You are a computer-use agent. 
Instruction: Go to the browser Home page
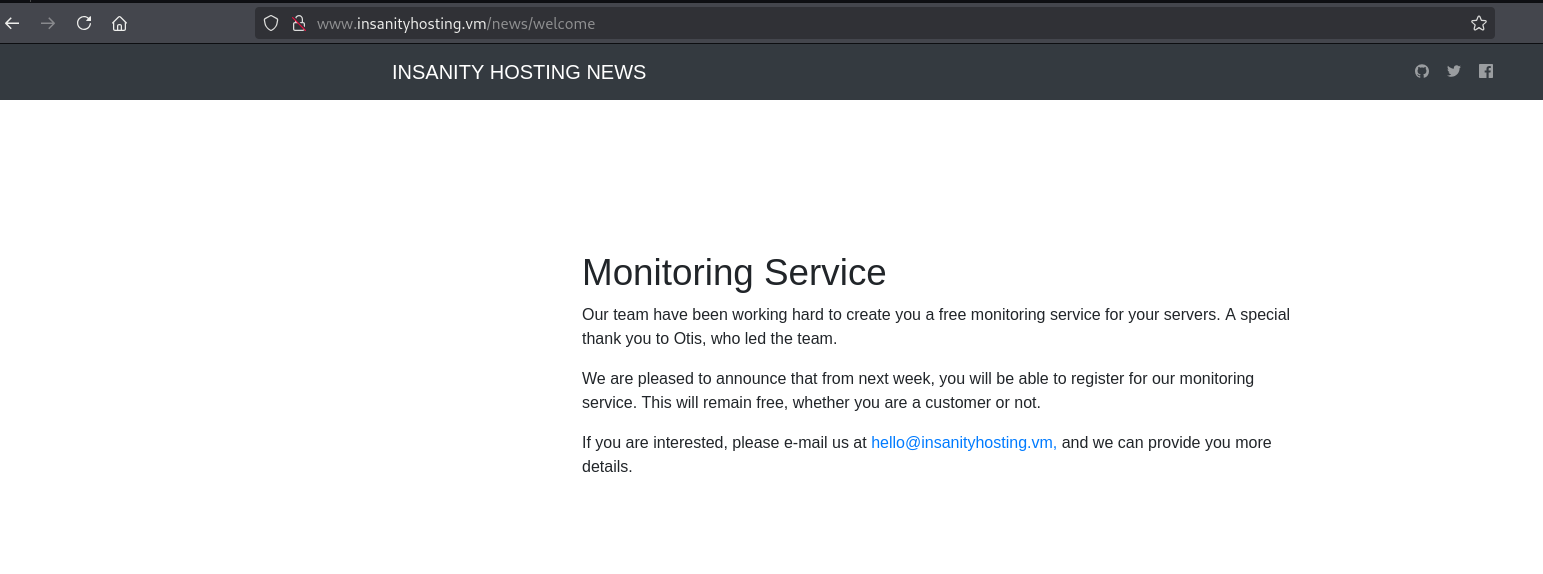click(119, 23)
